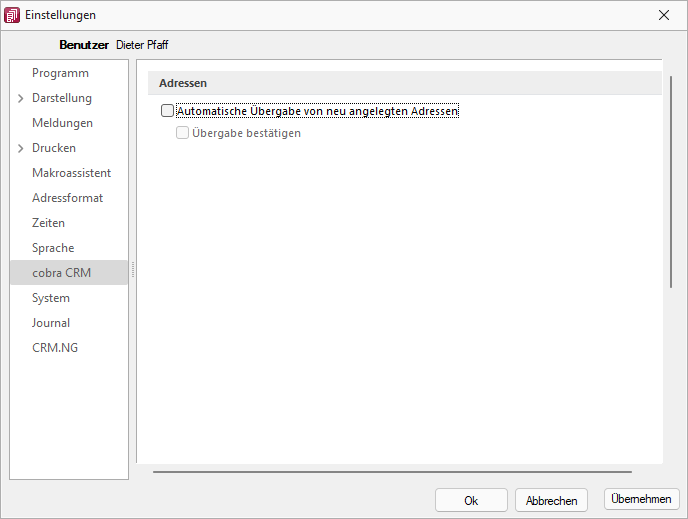Image resolution: width=688 pixels, height=519 pixels.
Task: Open the Programm settings page
Action: (x=61, y=73)
